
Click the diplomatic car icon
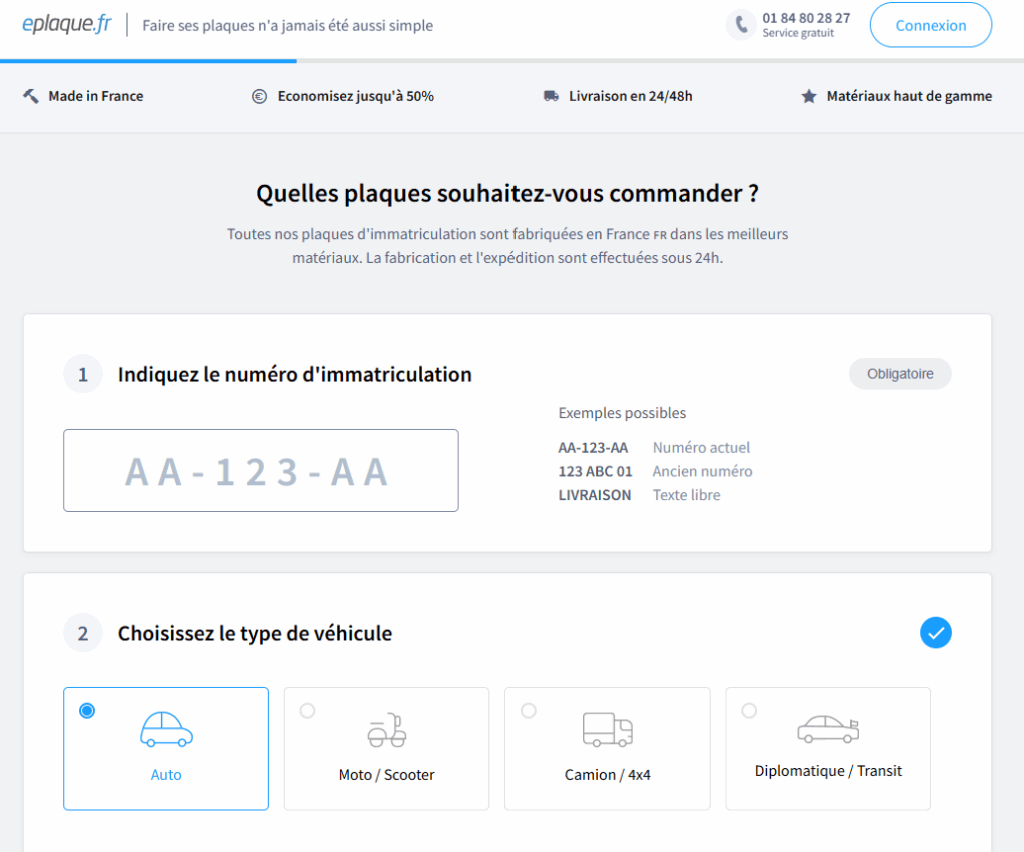(x=828, y=729)
